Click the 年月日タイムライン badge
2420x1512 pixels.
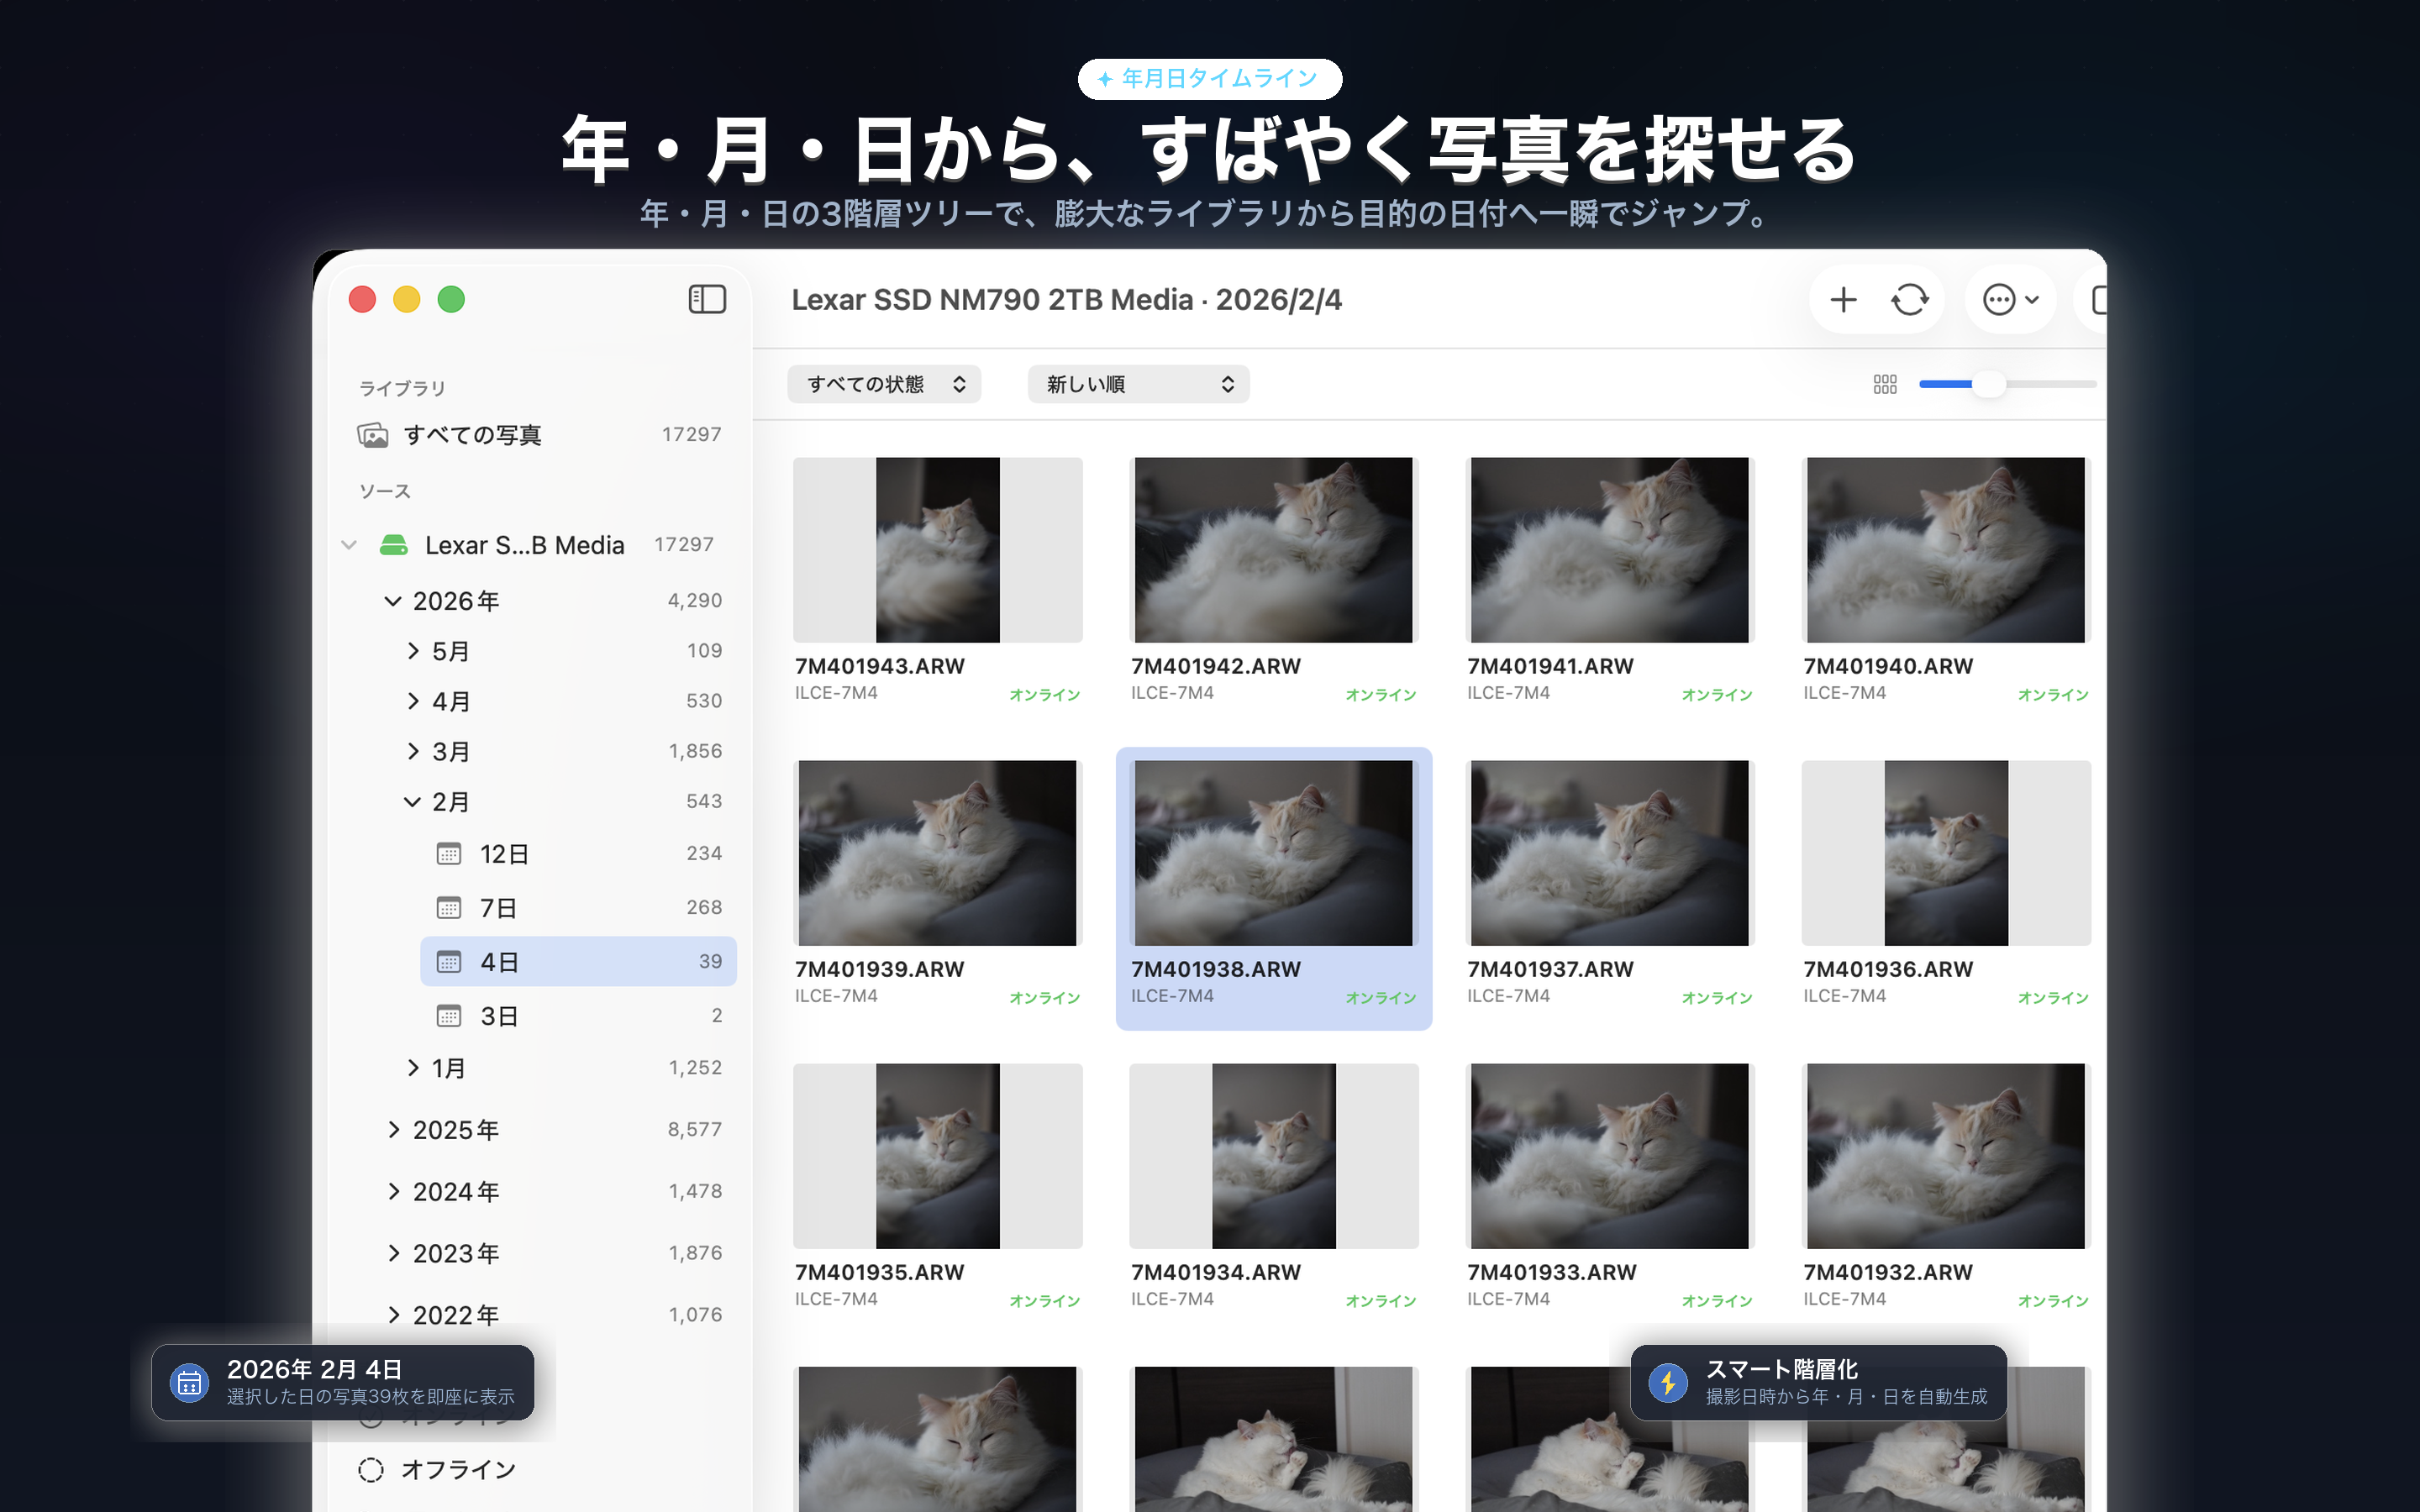tap(1209, 78)
